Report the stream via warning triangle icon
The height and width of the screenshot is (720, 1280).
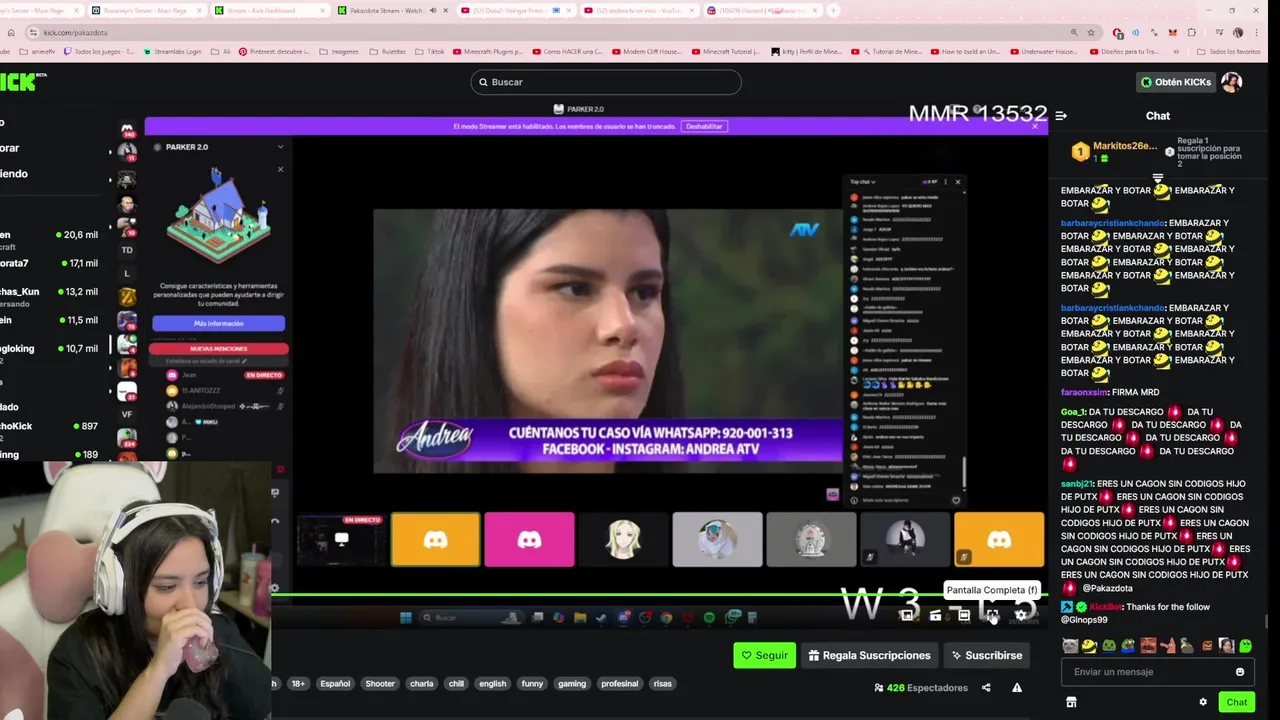(1017, 688)
